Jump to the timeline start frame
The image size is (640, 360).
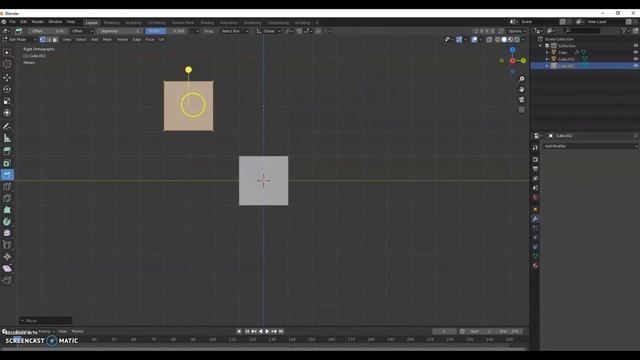tap(247, 331)
